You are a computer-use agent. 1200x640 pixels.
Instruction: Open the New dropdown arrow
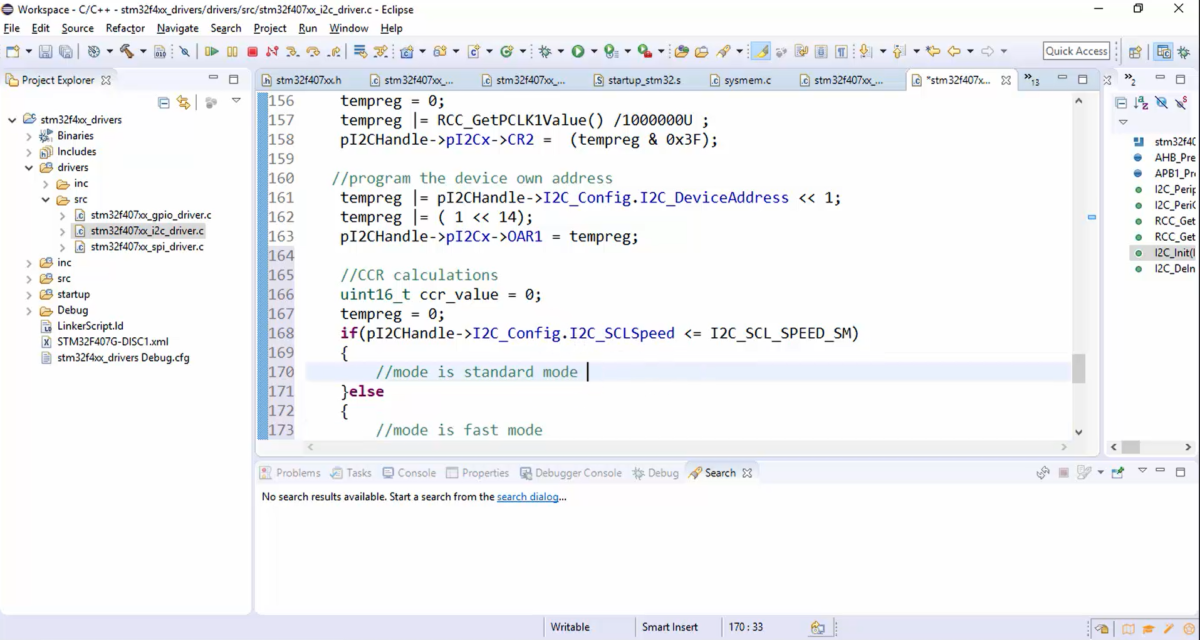[x=28, y=51]
